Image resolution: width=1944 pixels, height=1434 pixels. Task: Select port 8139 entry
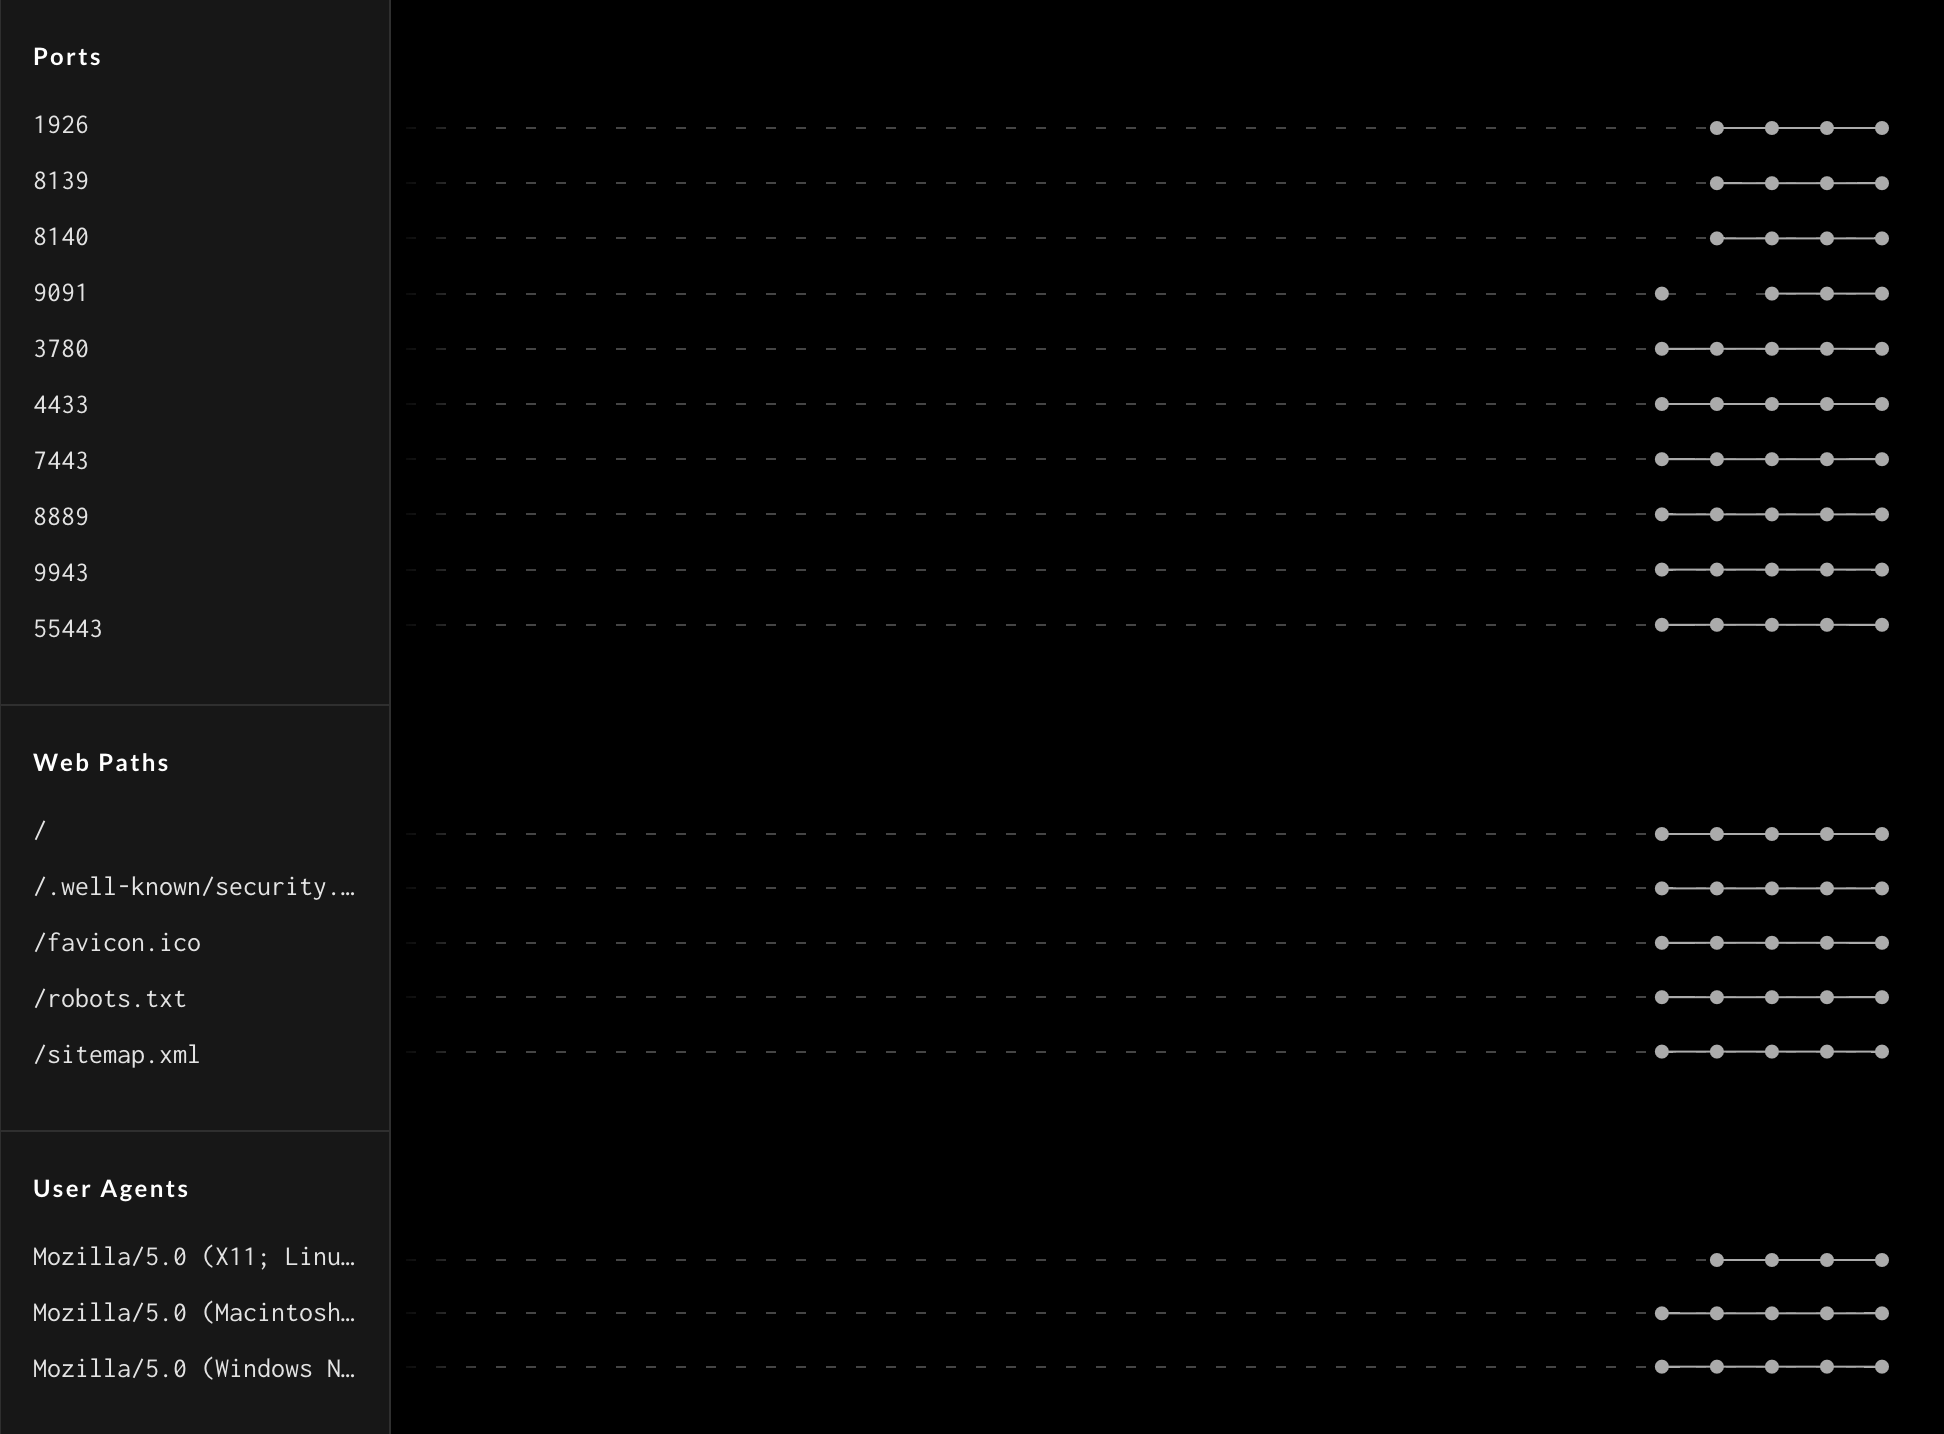point(60,180)
